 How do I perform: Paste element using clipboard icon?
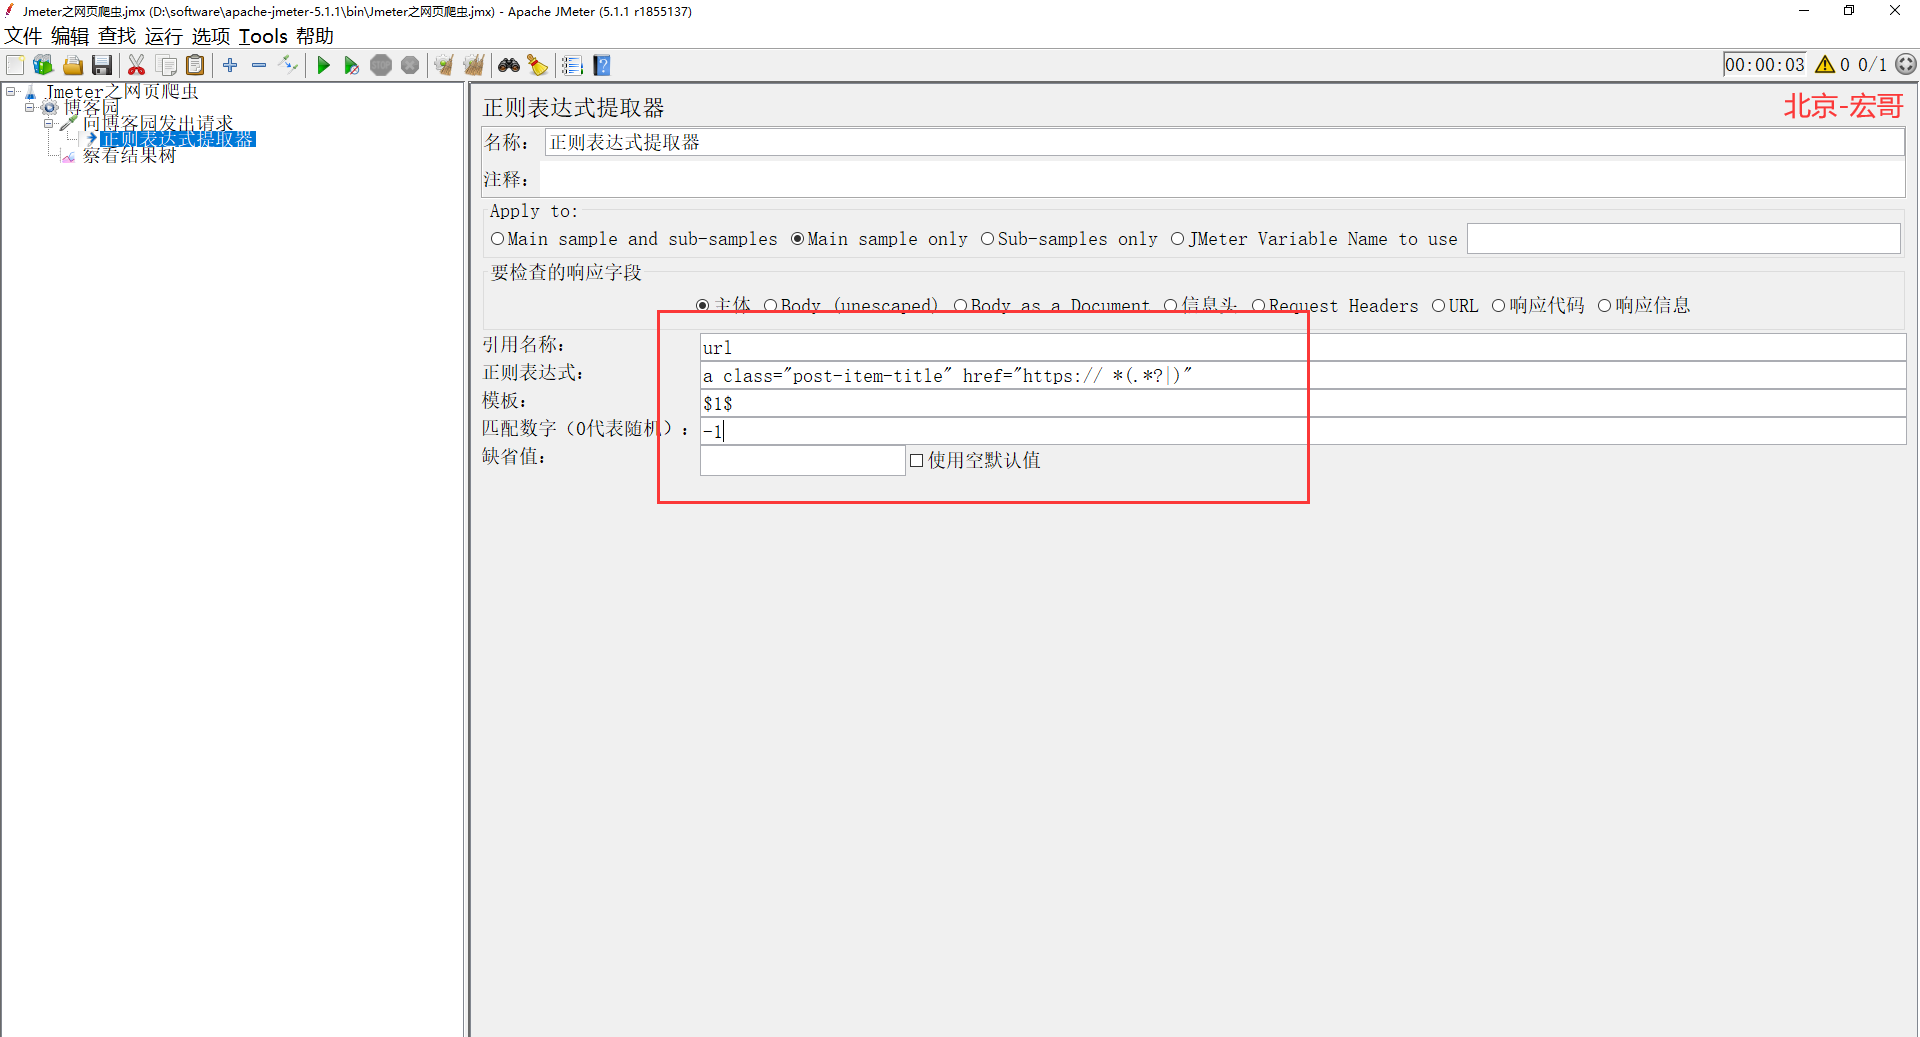[x=196, y=66]
